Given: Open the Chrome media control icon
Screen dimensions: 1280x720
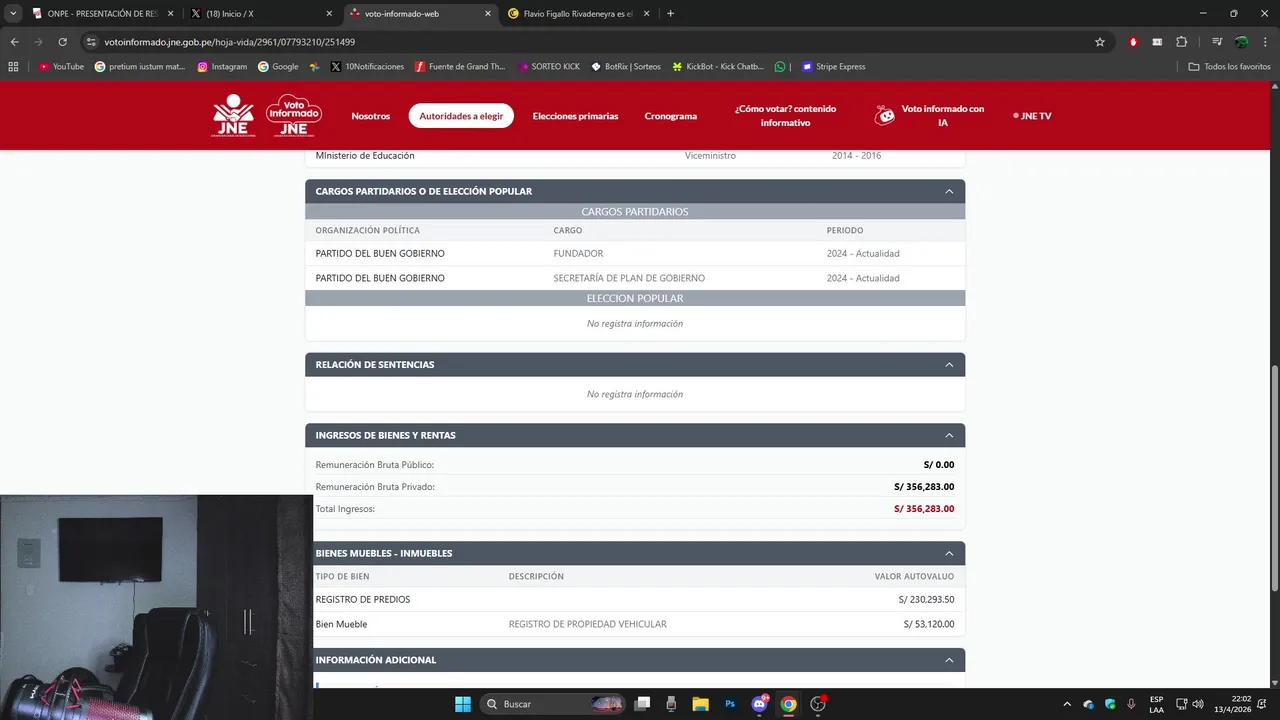Looking at the screenshot, I should 1217,42.
